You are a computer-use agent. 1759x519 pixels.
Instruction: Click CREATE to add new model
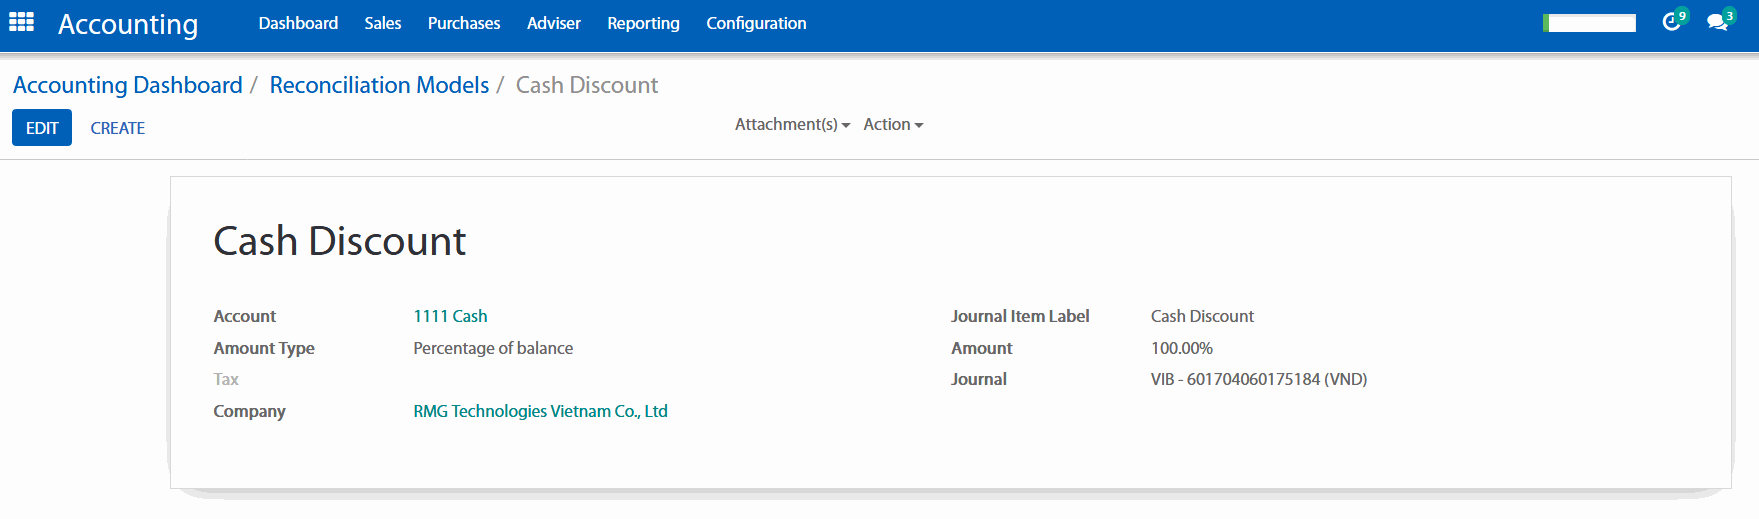[118, 128]
